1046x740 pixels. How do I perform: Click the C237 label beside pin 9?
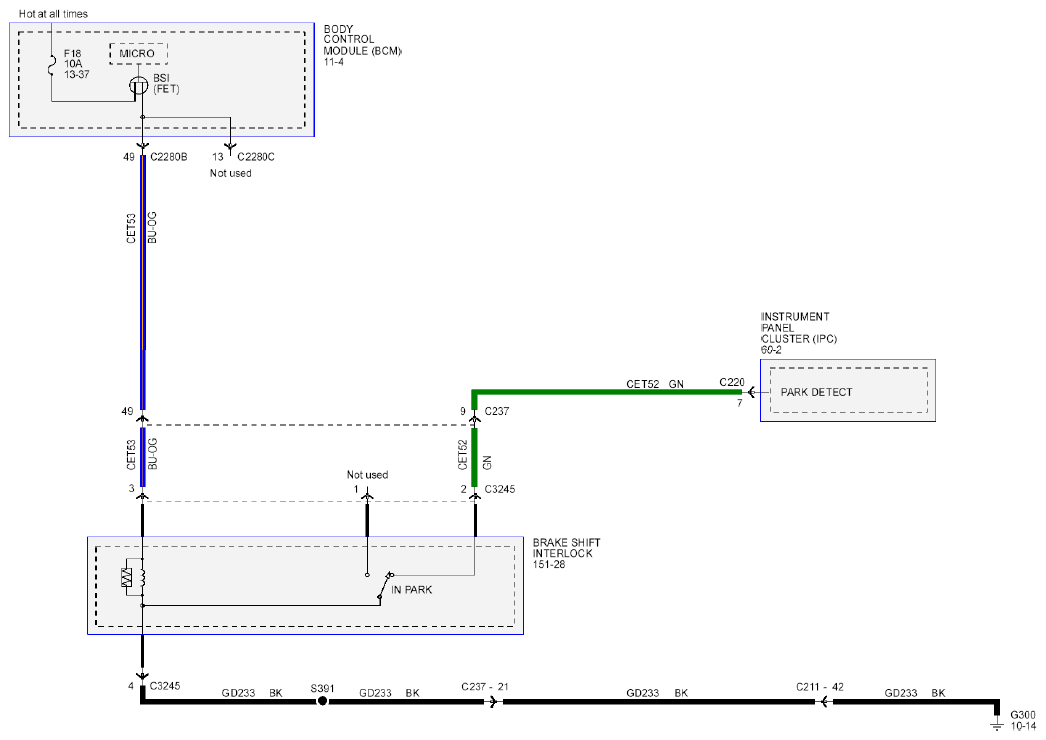point(497,411)
